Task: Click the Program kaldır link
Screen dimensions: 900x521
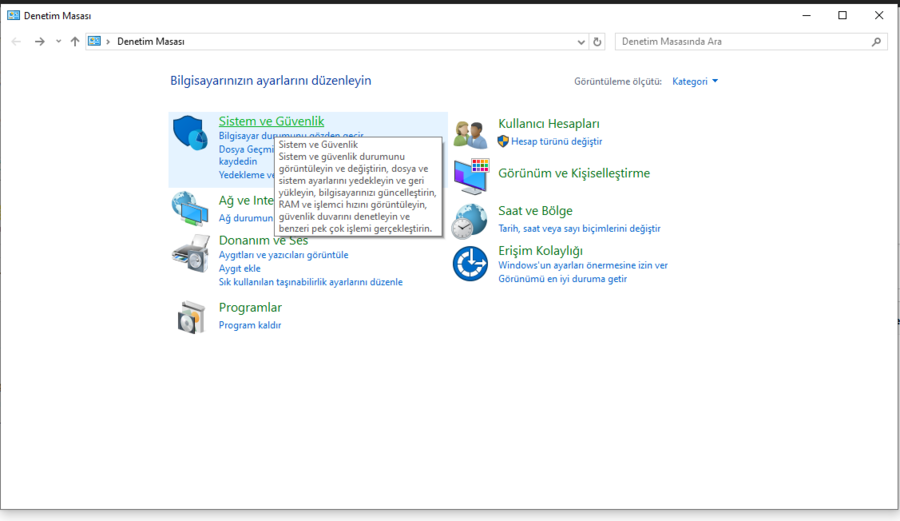Action: tap(250, 325)
